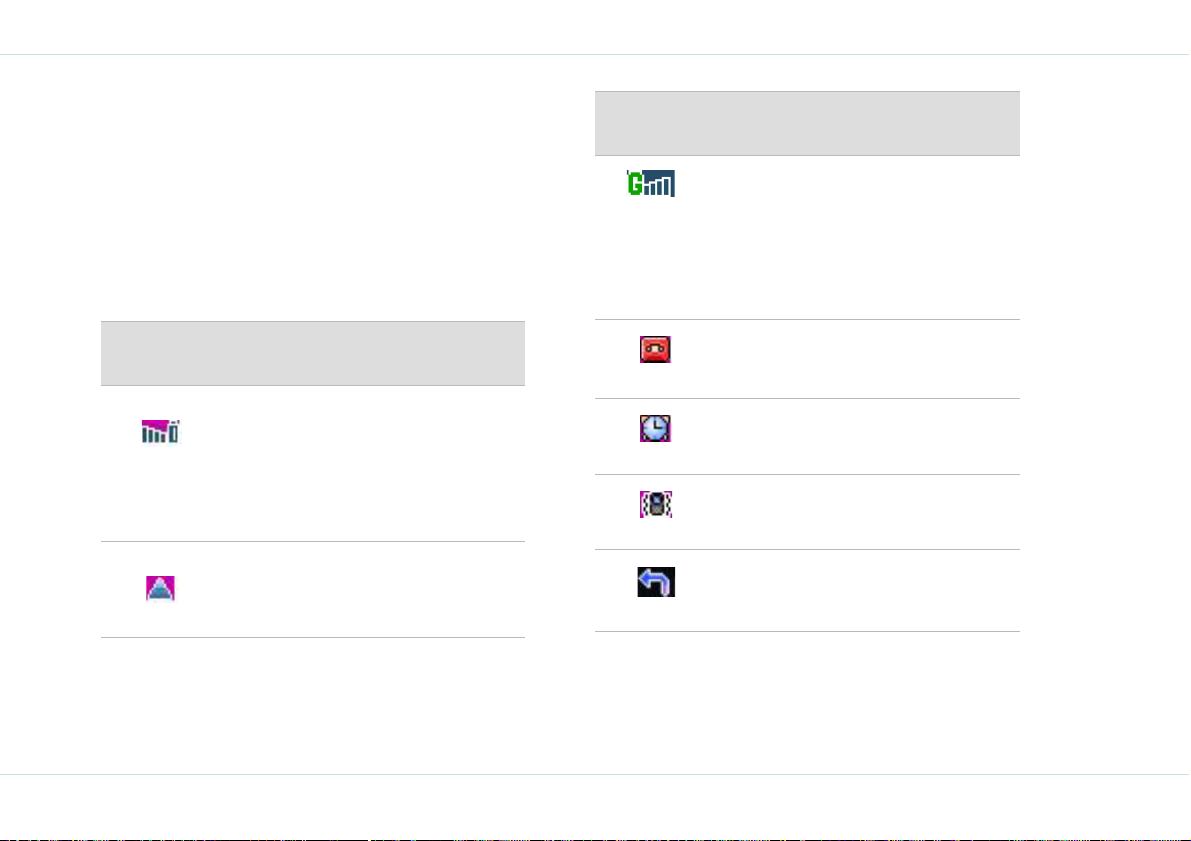The width and height of the screenshot is (1191, 841).
Task: Click the vibrating phone icon
Action: click(x=656, y=504)
